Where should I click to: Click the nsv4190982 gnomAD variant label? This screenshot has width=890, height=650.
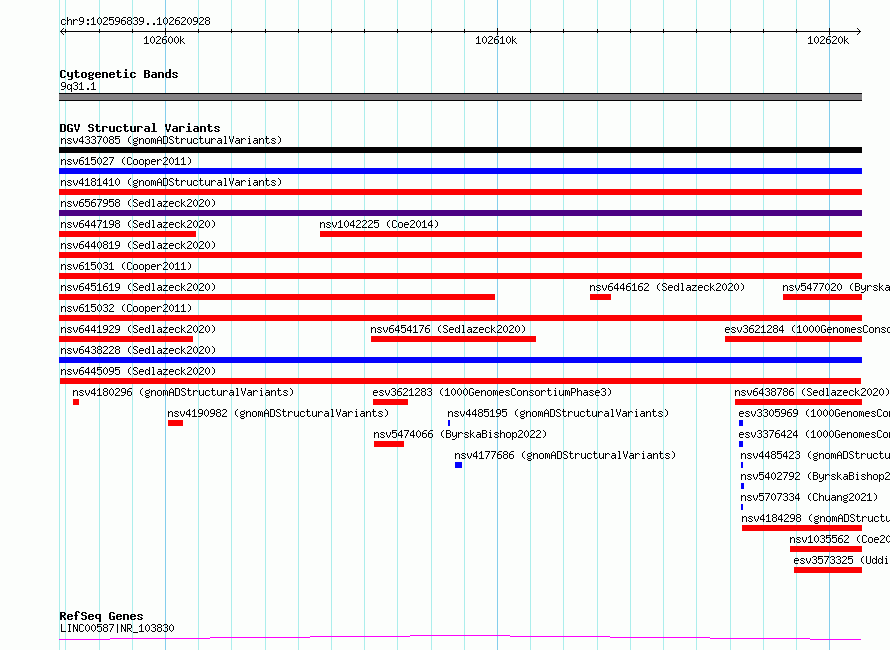click(x=278, y=413)
